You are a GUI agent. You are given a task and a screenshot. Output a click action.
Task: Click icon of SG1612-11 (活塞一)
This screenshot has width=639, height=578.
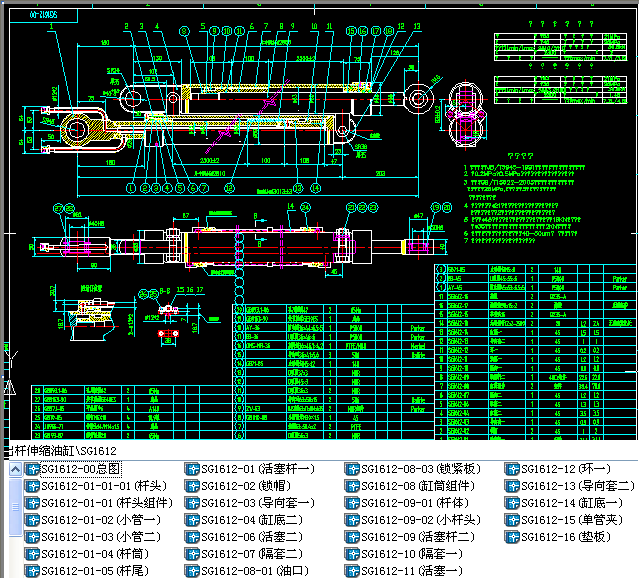pos(352,571)
